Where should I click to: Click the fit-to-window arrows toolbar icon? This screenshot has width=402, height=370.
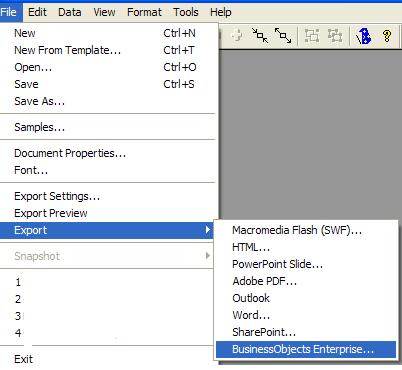point(260,35)
